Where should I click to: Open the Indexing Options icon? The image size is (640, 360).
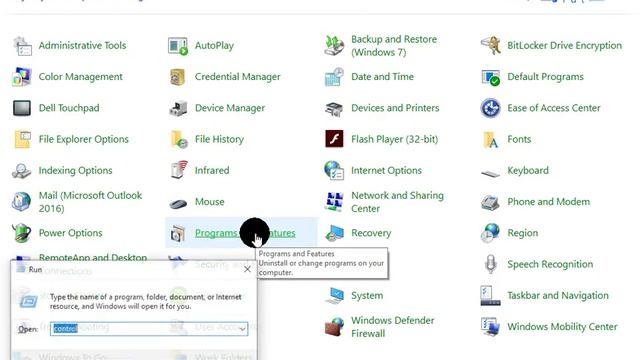(x=22, y=171)
